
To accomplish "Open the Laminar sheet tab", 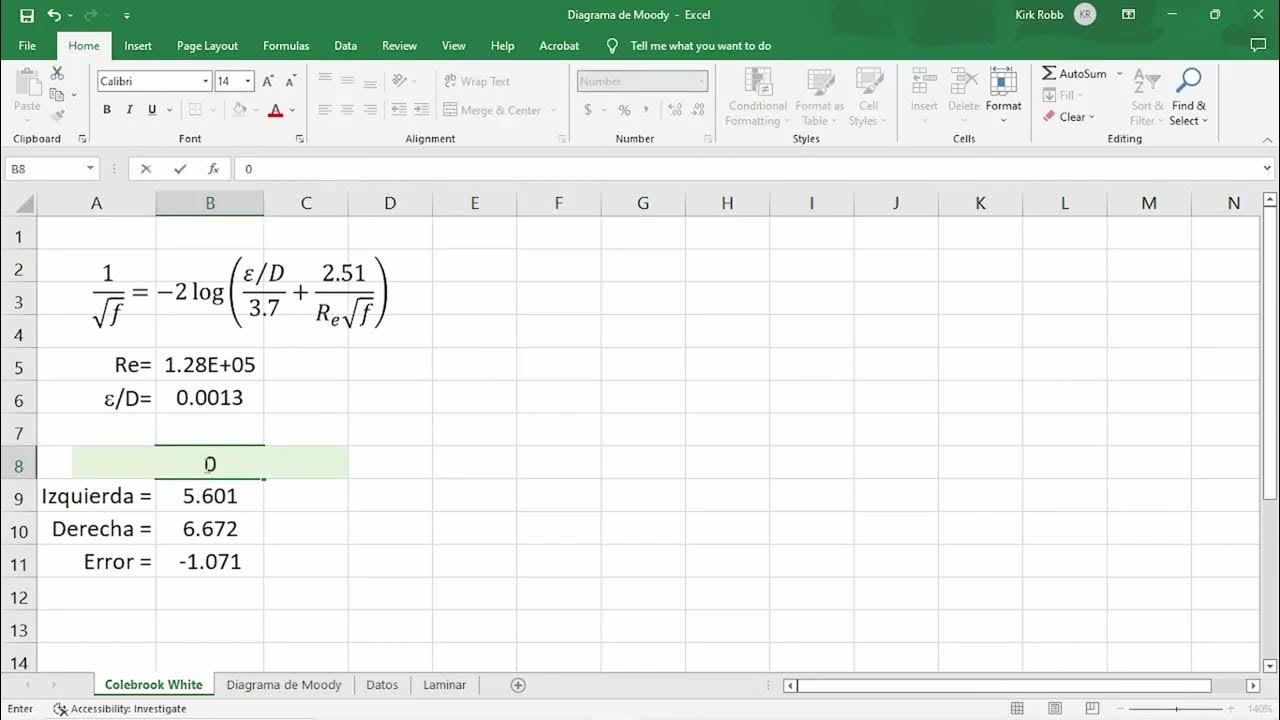I will (x=445, y=685).
